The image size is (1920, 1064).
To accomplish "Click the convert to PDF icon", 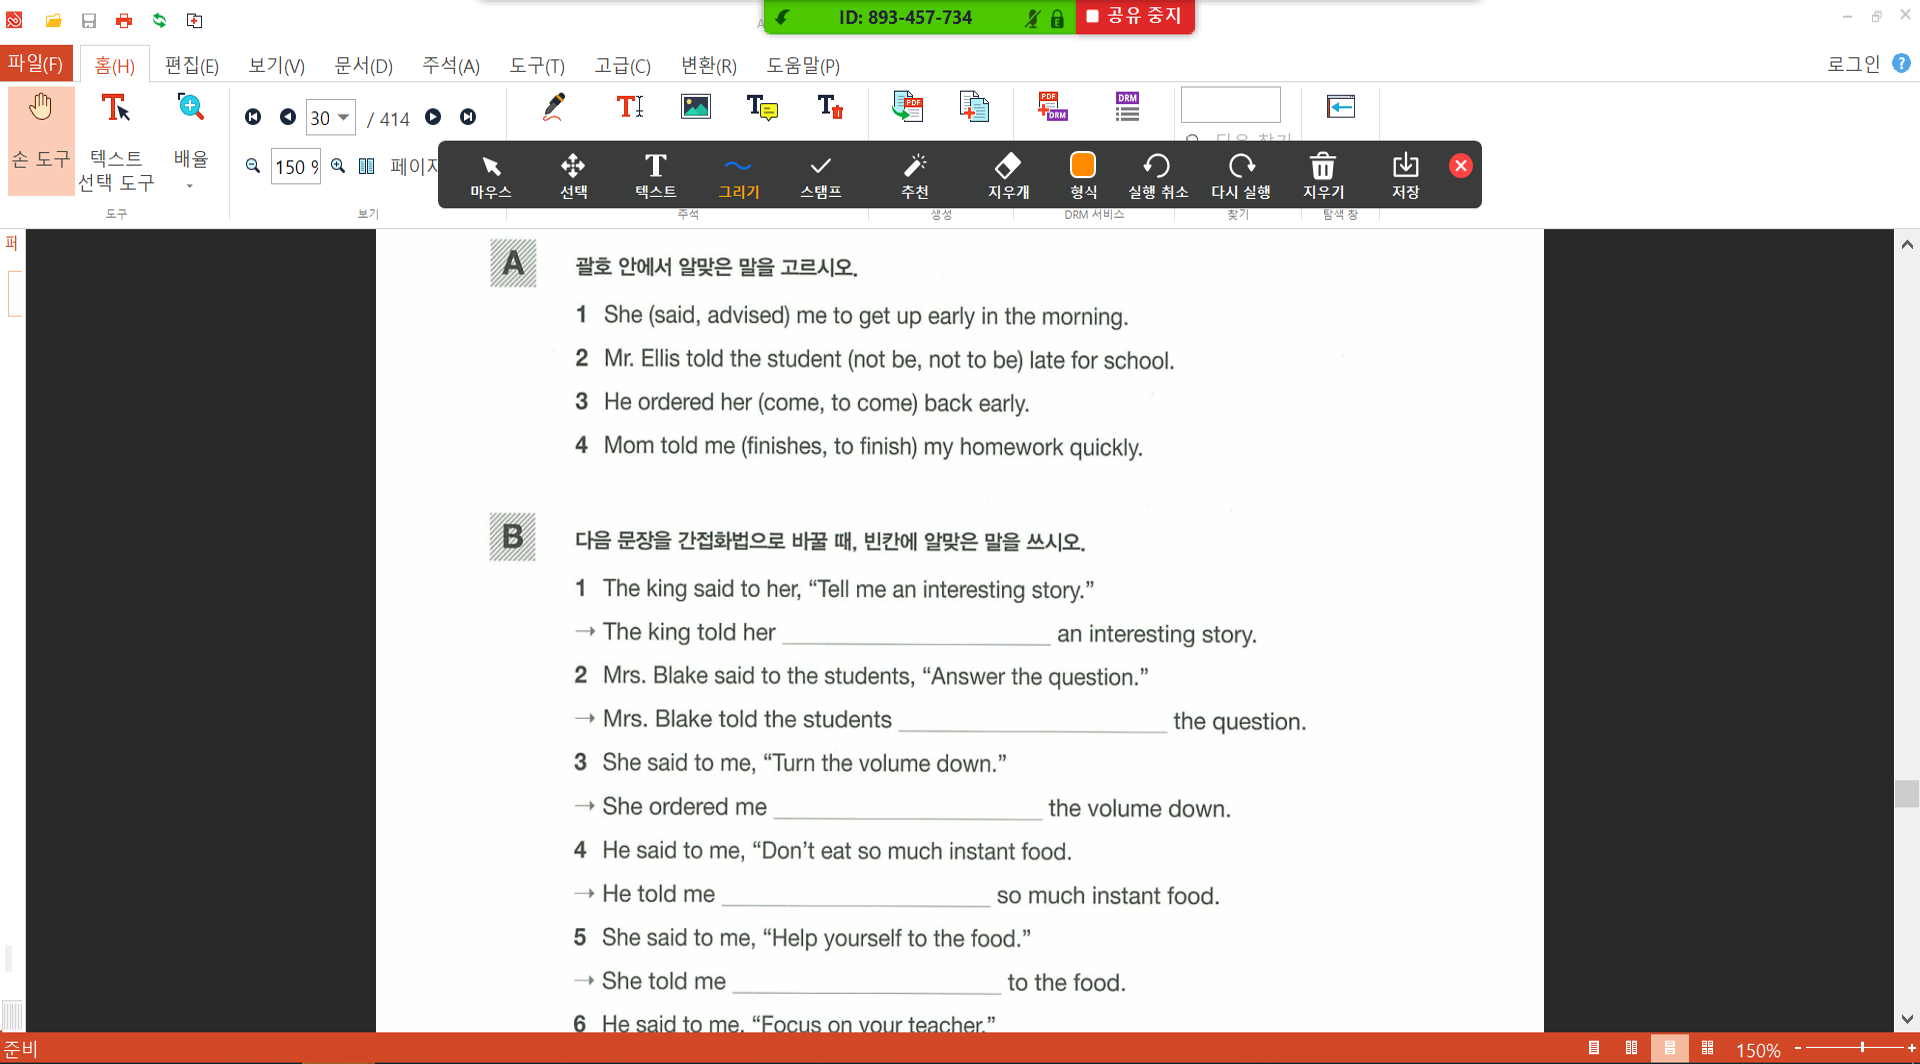I will click(x=908, y=107).
